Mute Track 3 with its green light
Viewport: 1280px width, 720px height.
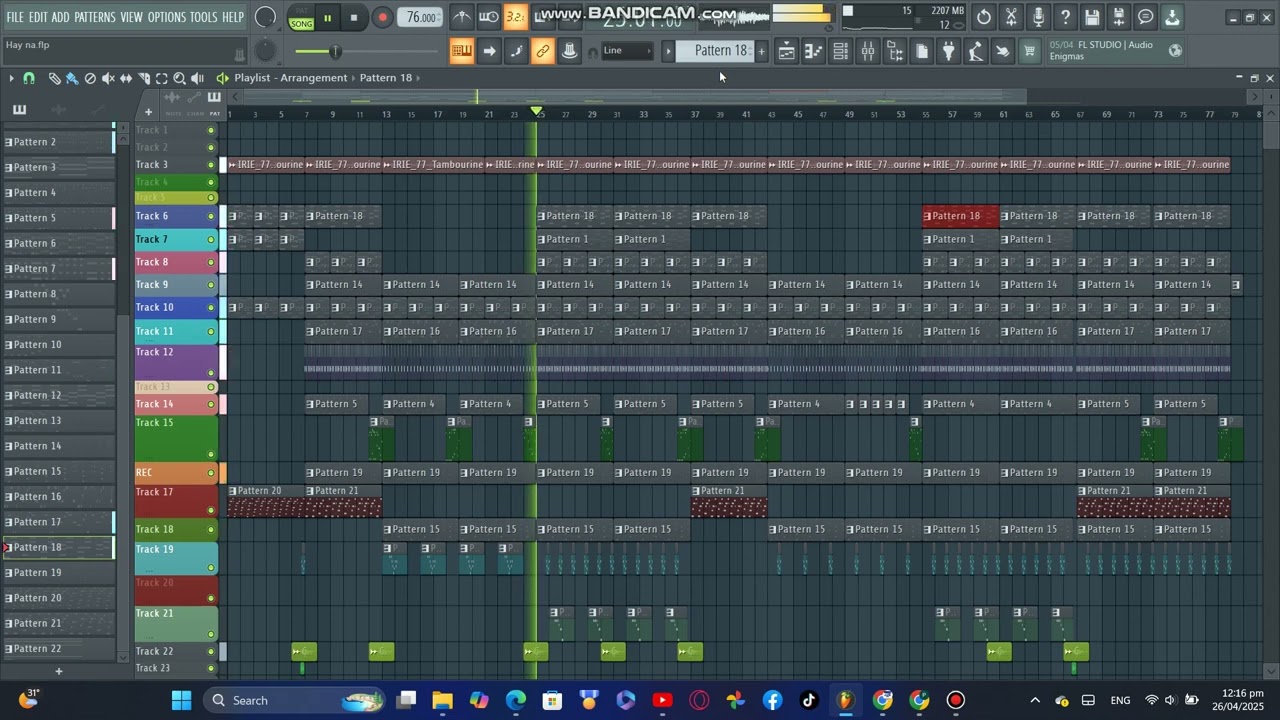(x=211, y=165)
